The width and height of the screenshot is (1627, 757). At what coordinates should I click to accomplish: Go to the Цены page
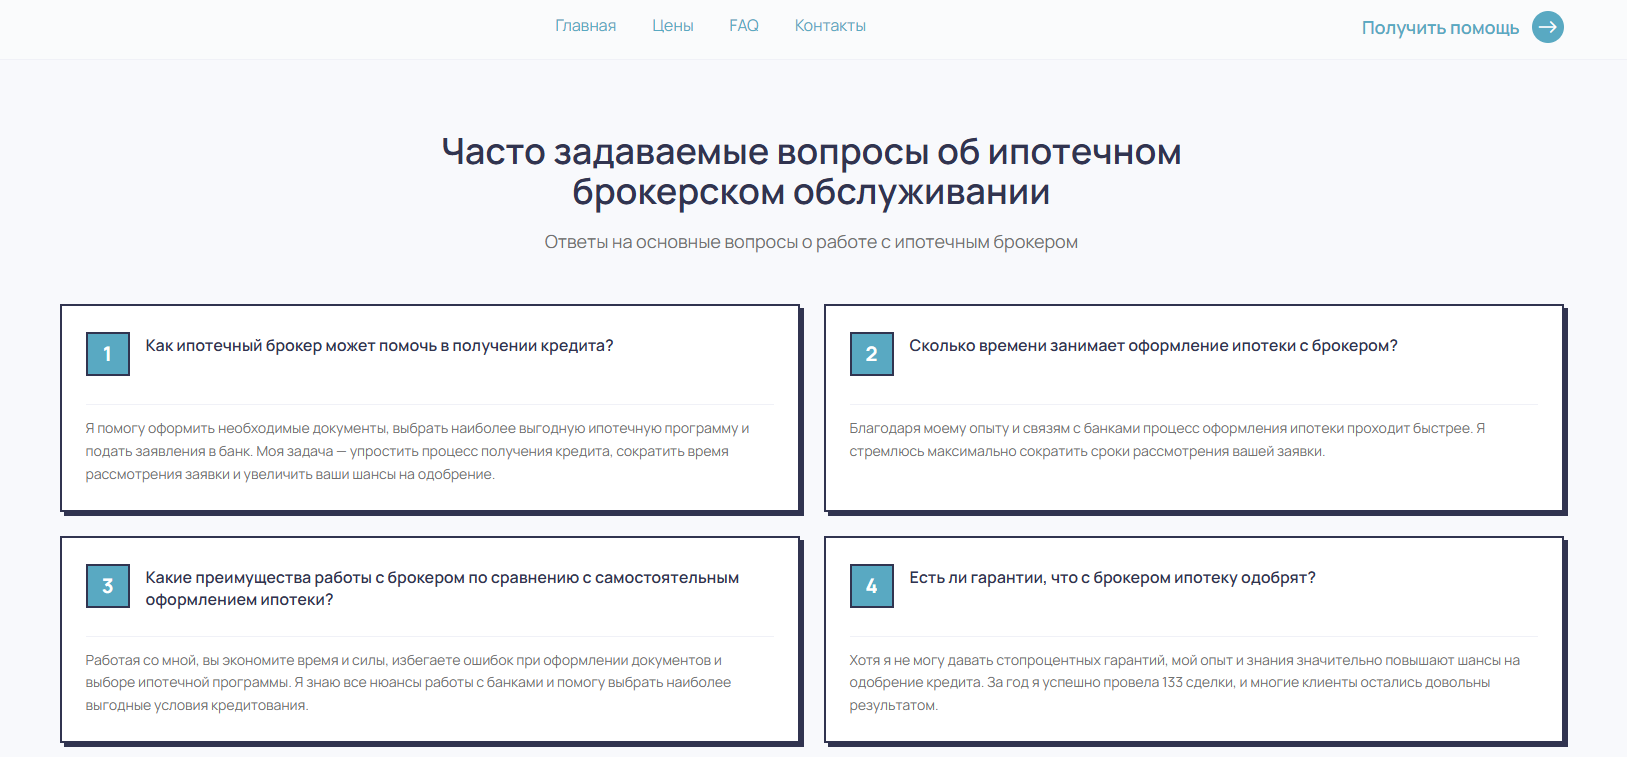coord(672,26)
